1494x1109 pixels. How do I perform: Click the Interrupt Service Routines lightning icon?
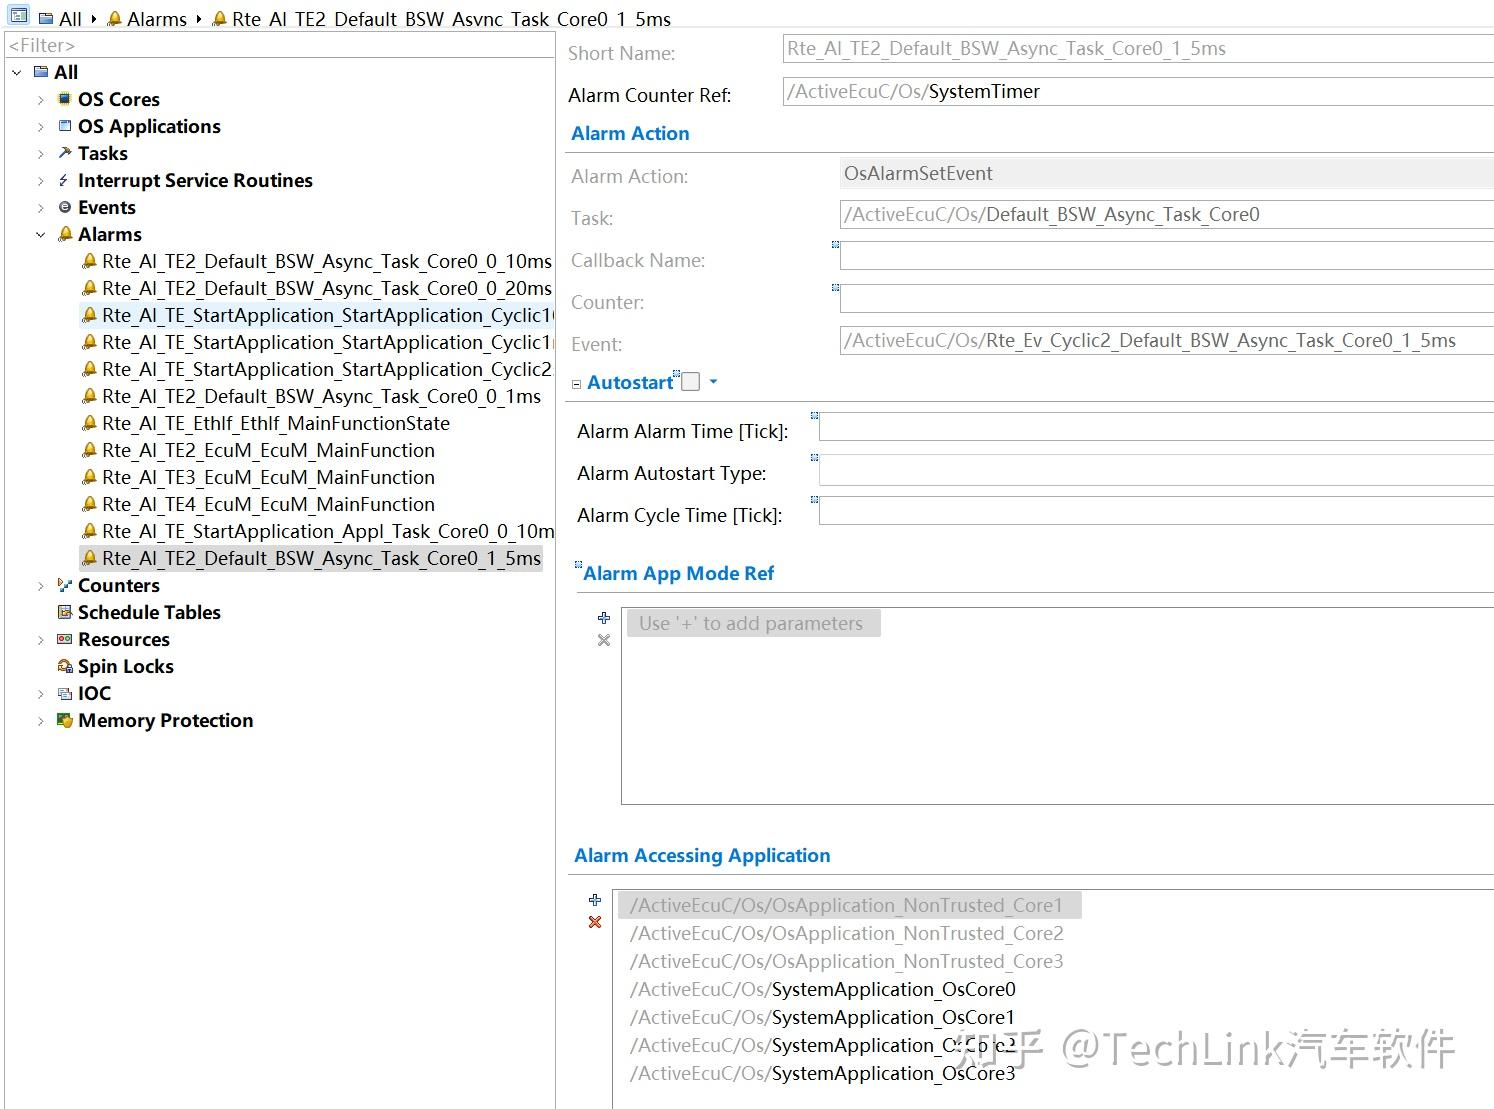pyautogui.click(x=65, y=180)
